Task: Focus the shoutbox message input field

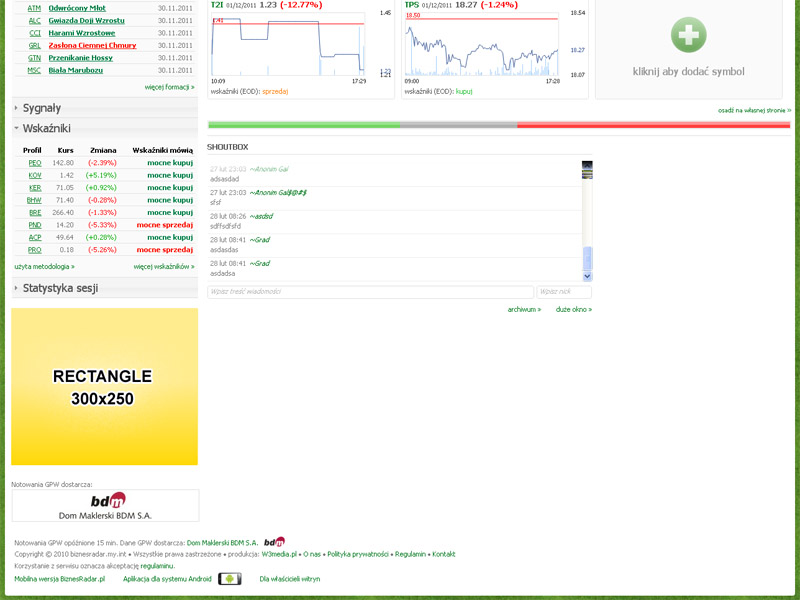Action: (x=368, y=292)
